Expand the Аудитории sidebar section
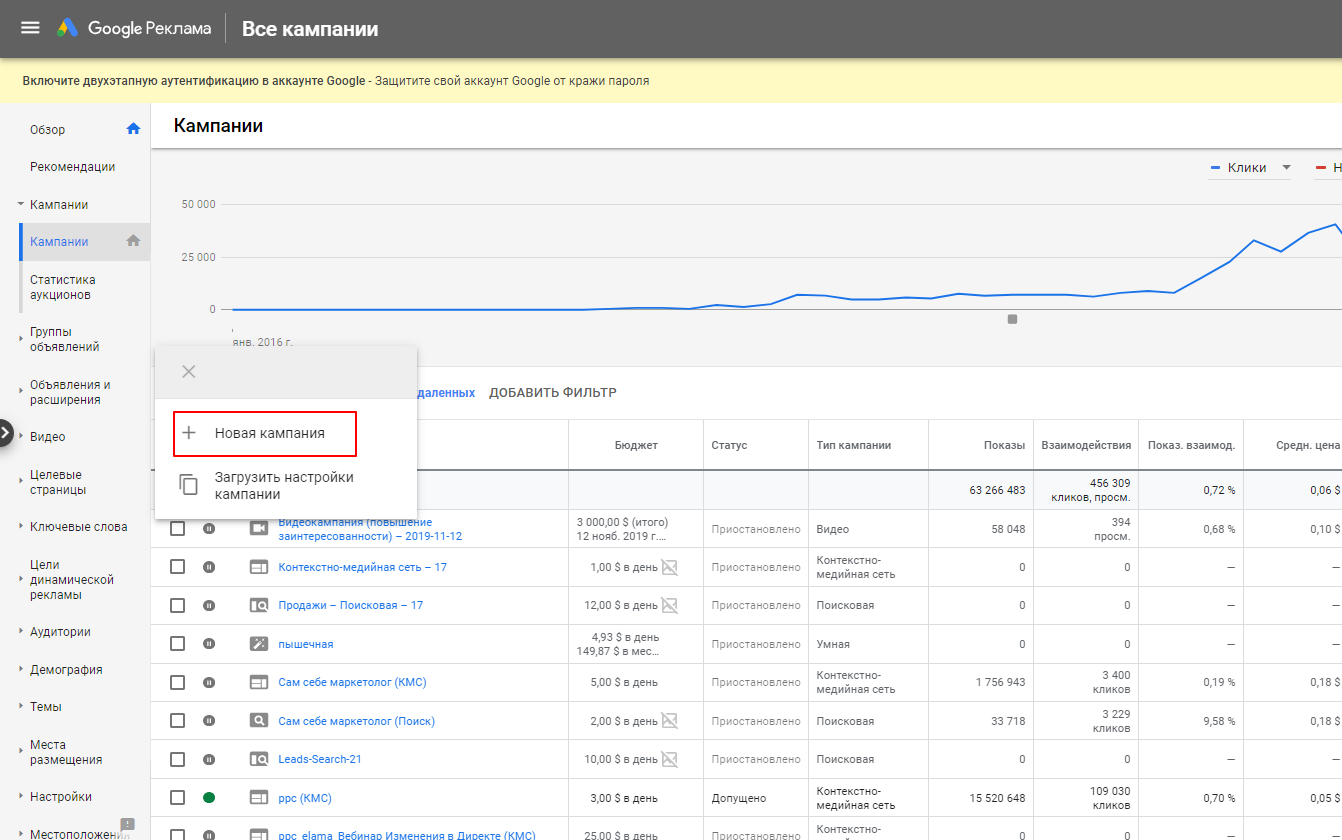 (x=20, y=632)
